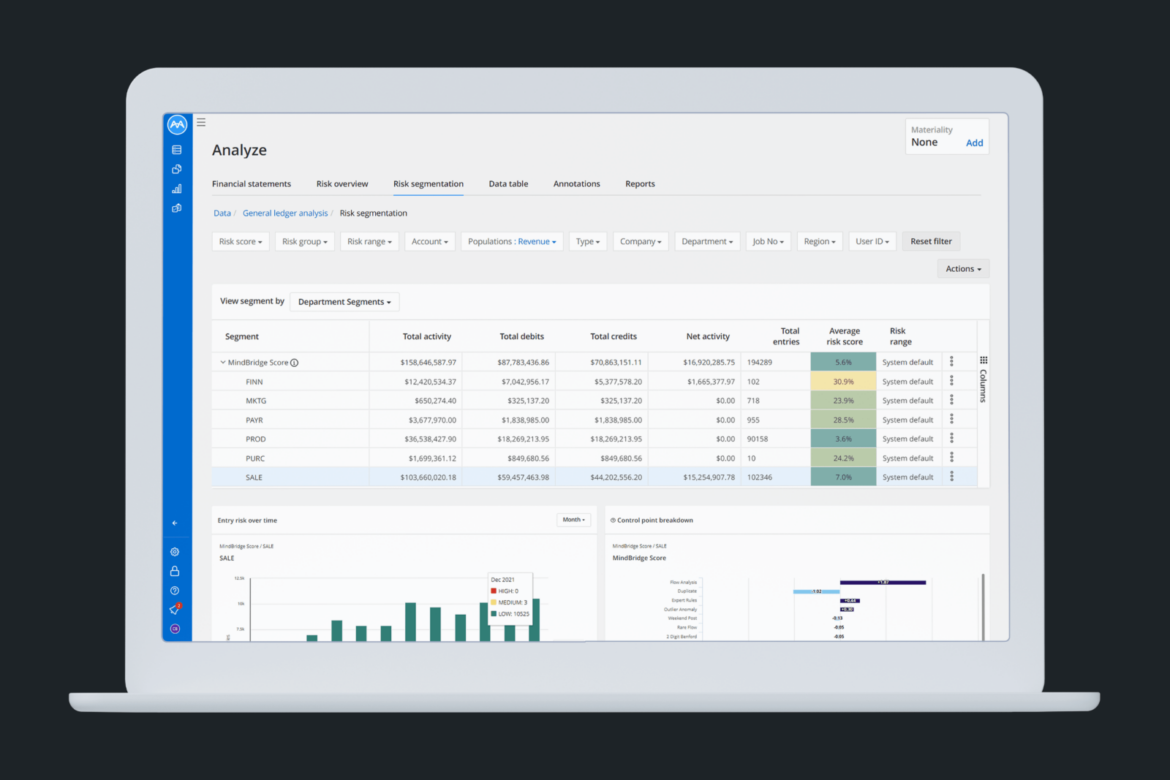Click the 5.6% average risk score cell
Viewport: 1170px width, 780px height.
843,362
